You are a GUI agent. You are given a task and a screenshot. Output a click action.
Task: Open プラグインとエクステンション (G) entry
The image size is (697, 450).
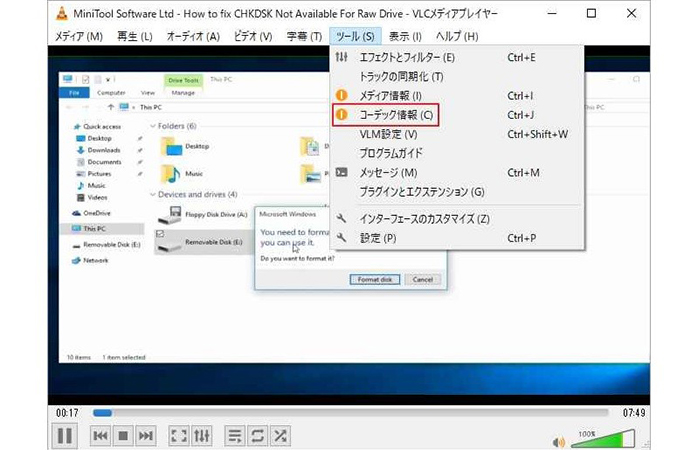pos(457,192)
